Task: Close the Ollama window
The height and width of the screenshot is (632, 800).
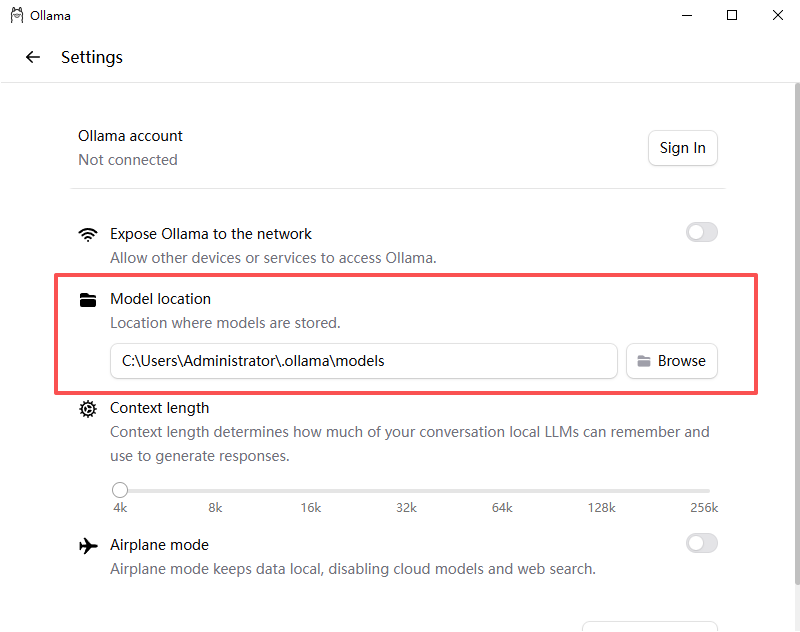Action: click(778, 15)
